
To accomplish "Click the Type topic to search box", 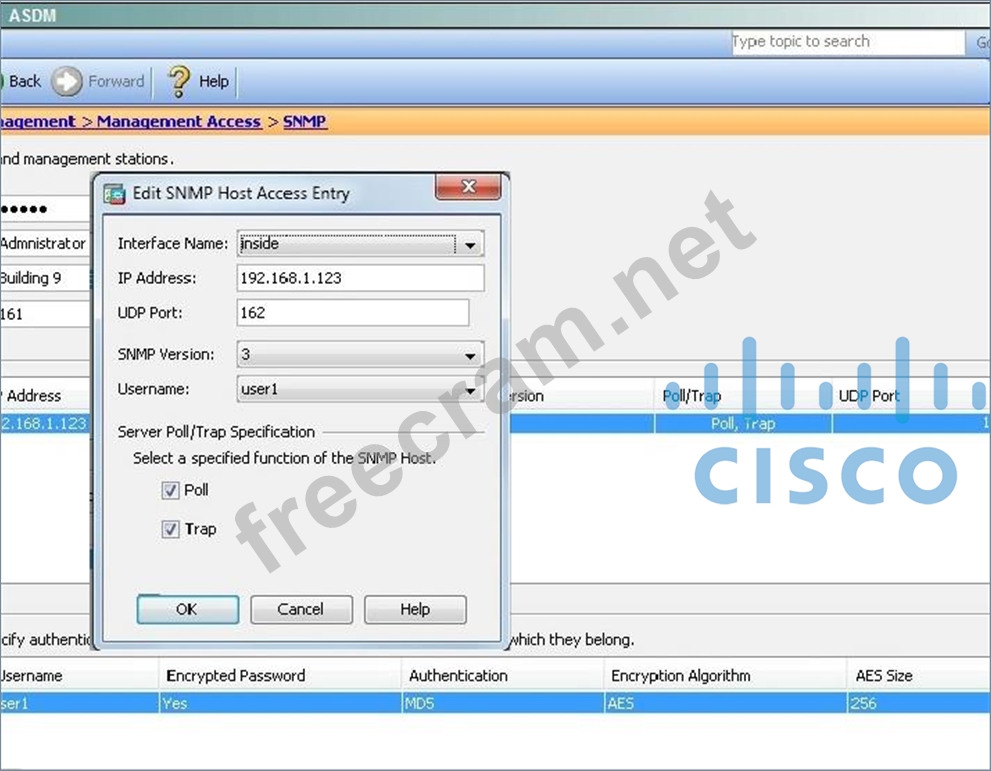I will pyautogui.click(x=846, y=42).
